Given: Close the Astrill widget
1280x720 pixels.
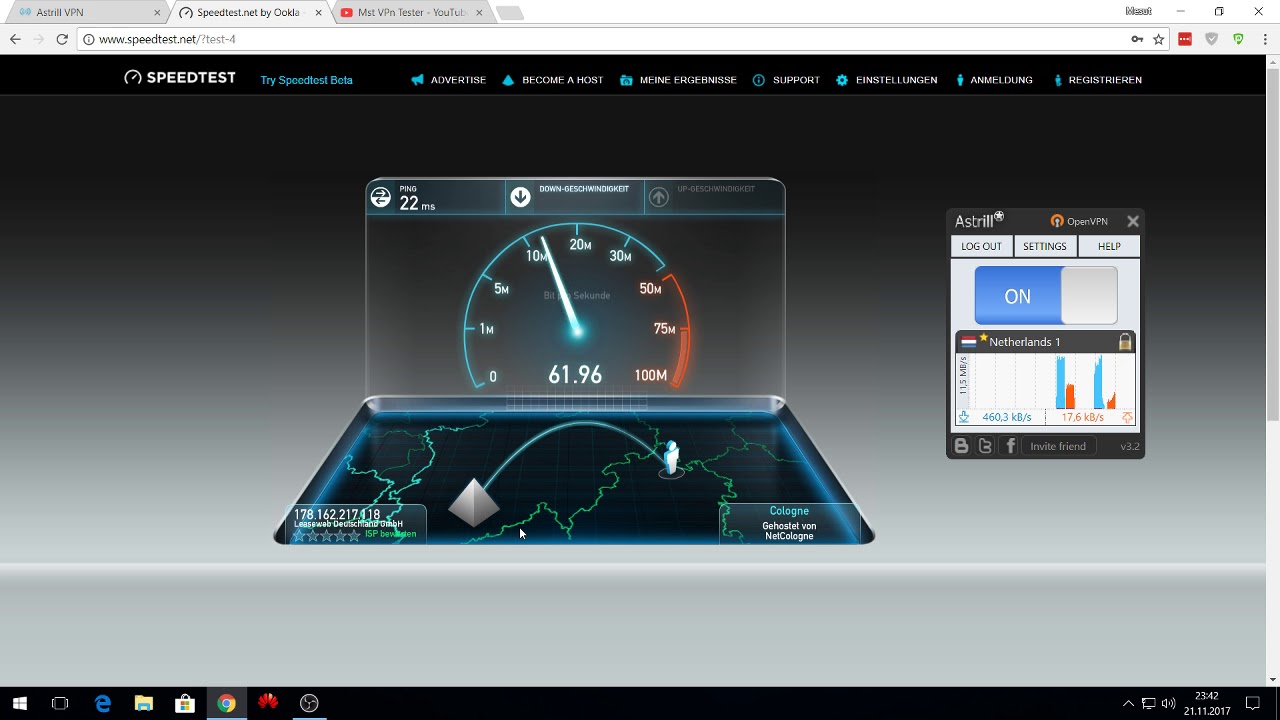Looking at the screenshot, I should 1133,222.
